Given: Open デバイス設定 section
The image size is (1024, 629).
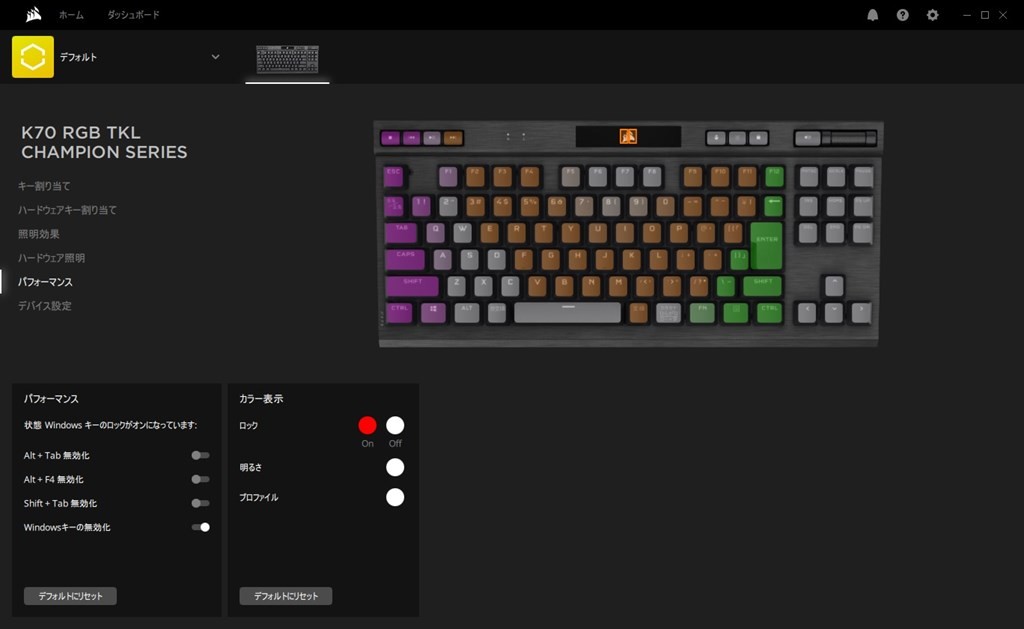Looking at the screenshot, I should (44, 306).
